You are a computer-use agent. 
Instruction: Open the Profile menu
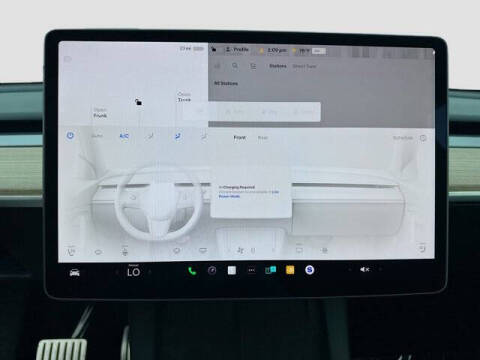pos(237,49)
